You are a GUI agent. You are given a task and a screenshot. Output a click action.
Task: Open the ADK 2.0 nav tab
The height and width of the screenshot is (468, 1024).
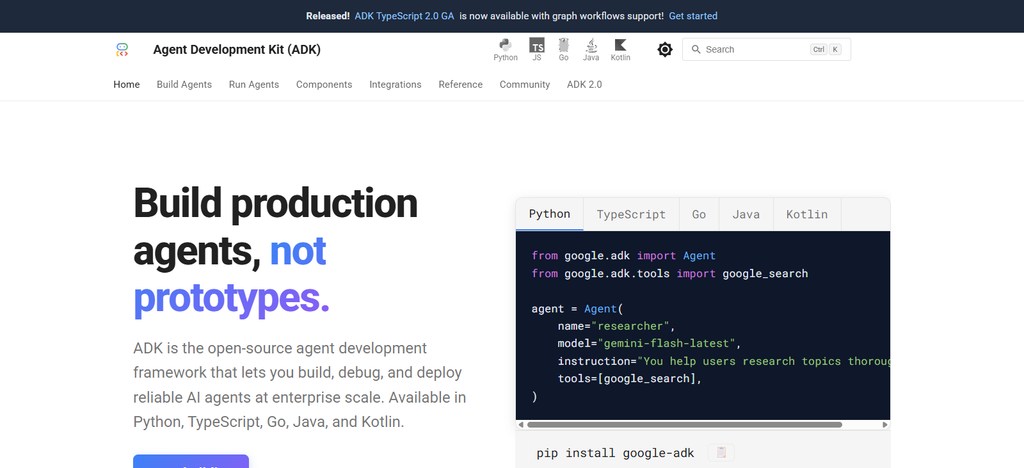(584, 84)
